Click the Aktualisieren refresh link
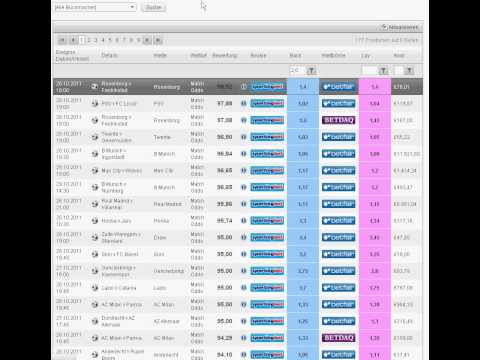Image resolution: width=480 pixels, height=360 pixels. tap(400, 27)
